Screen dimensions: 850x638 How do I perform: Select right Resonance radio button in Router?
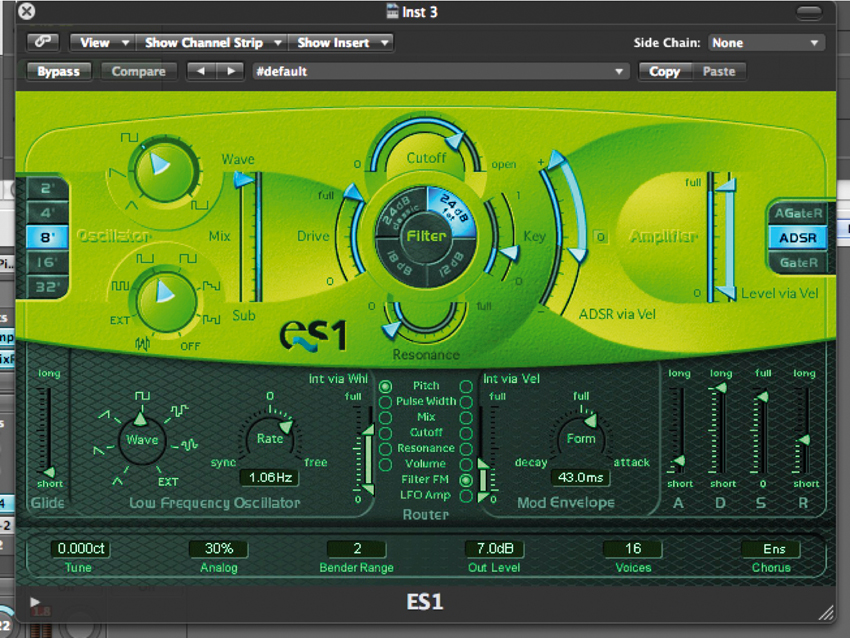pyautogui.click(x=466, y=449)
